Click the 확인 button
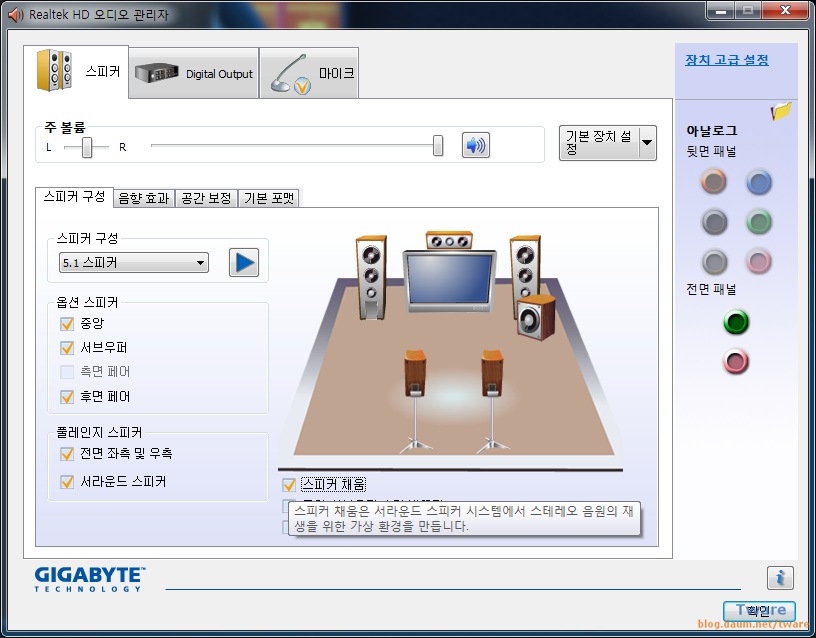This screenshot has width=816, height=638. (759, 610)
